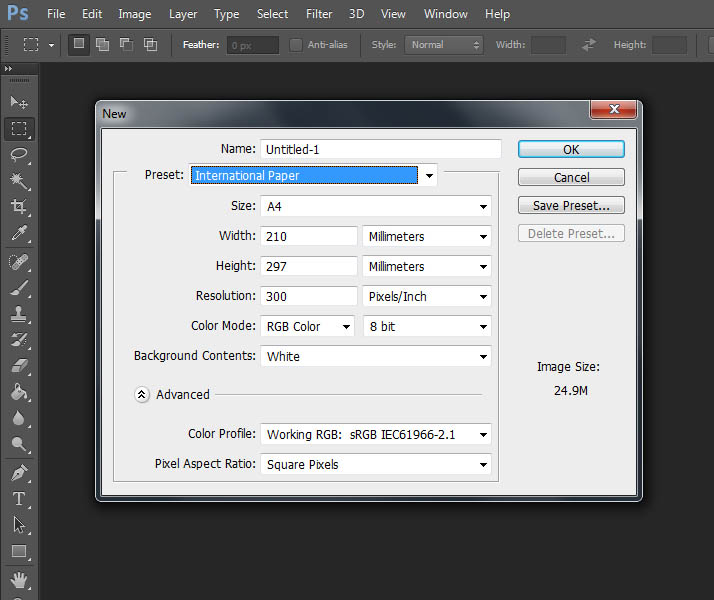Open the Preset dropdown International Paper
Image resolution: width=714 pixels, height=600 pixels.
[313, 175]
